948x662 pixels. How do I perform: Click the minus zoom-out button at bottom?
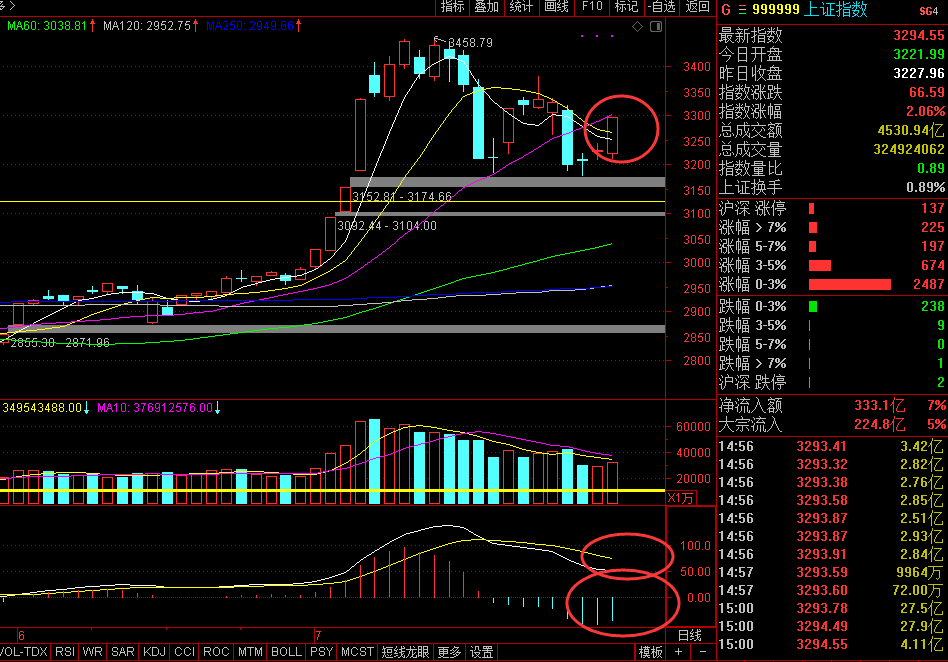point(703,652)
